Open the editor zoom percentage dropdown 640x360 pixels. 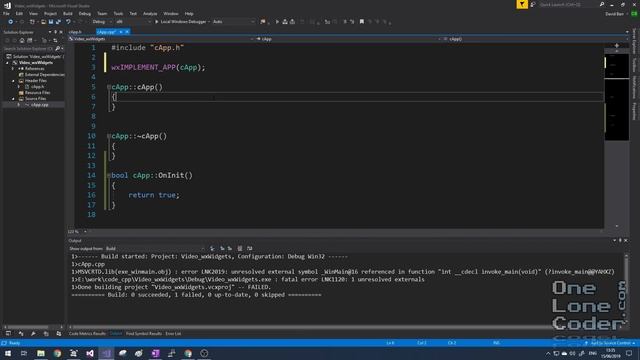point(78,231)
